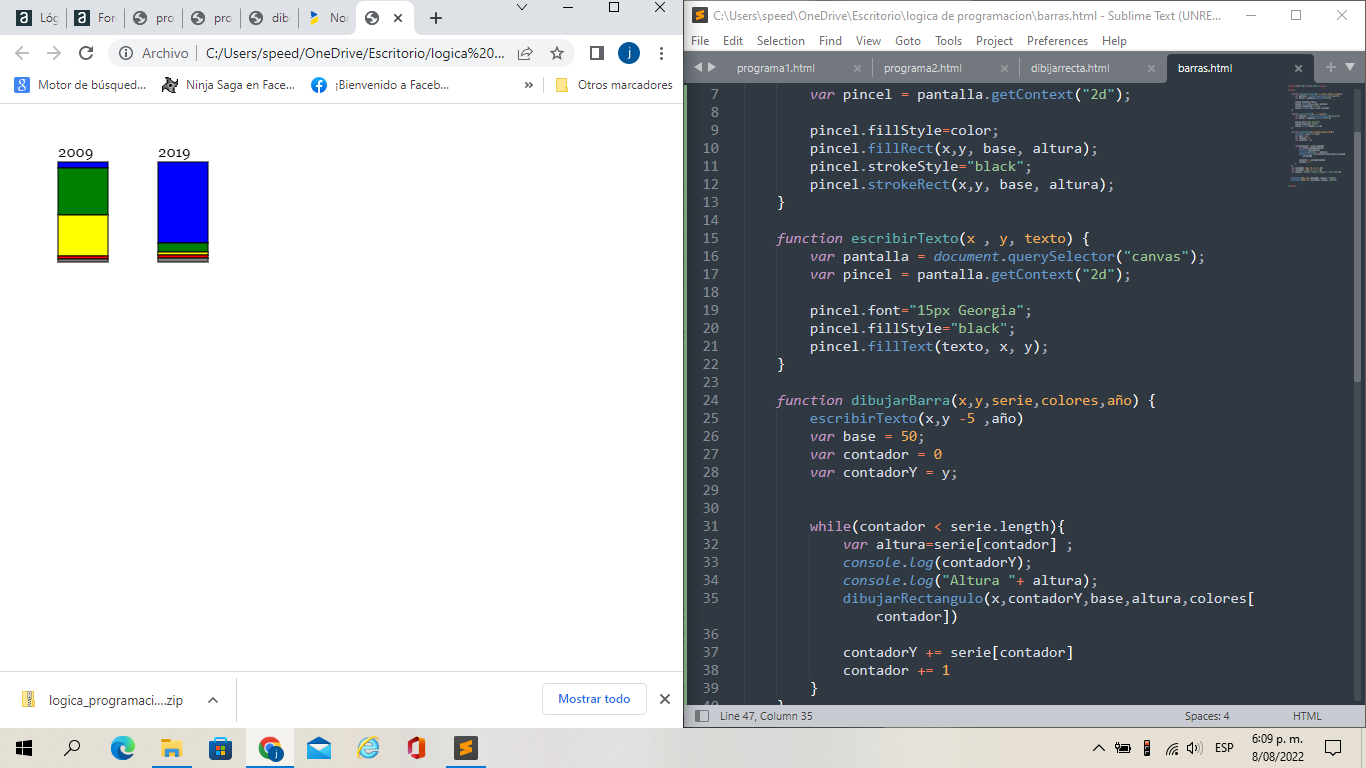Open Chrome's side panel icon
The width and height of the screenshot is (1366, 768).
click(x=597, y=53)
